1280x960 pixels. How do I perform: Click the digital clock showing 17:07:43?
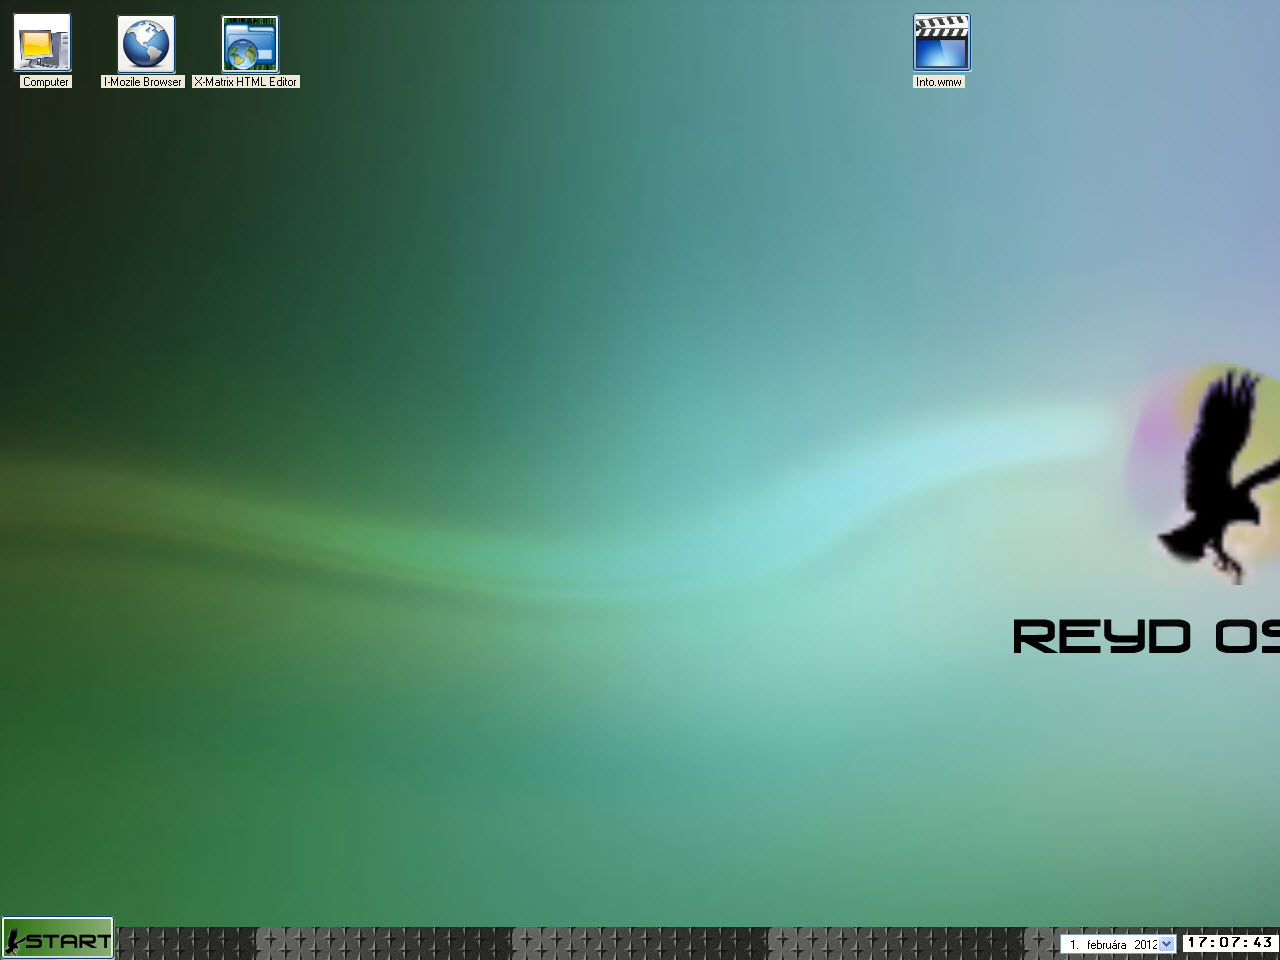(x=1230, y=943)
